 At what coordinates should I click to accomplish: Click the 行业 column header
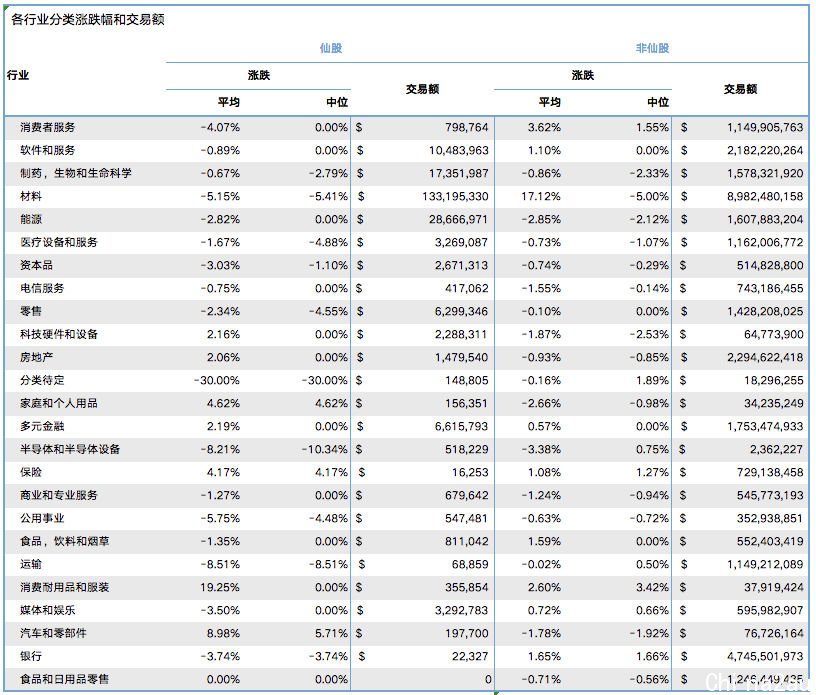[x=18, y=75]
